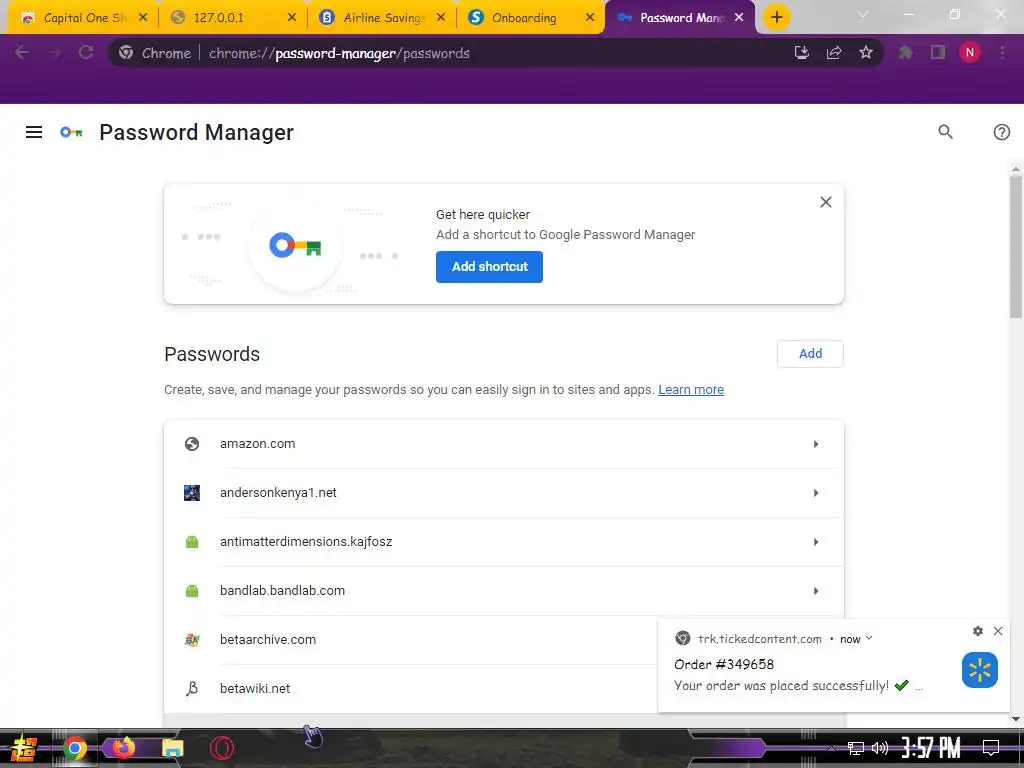Bookmark this page with star icon
The image size is (1024, 768).
[866, 53]
